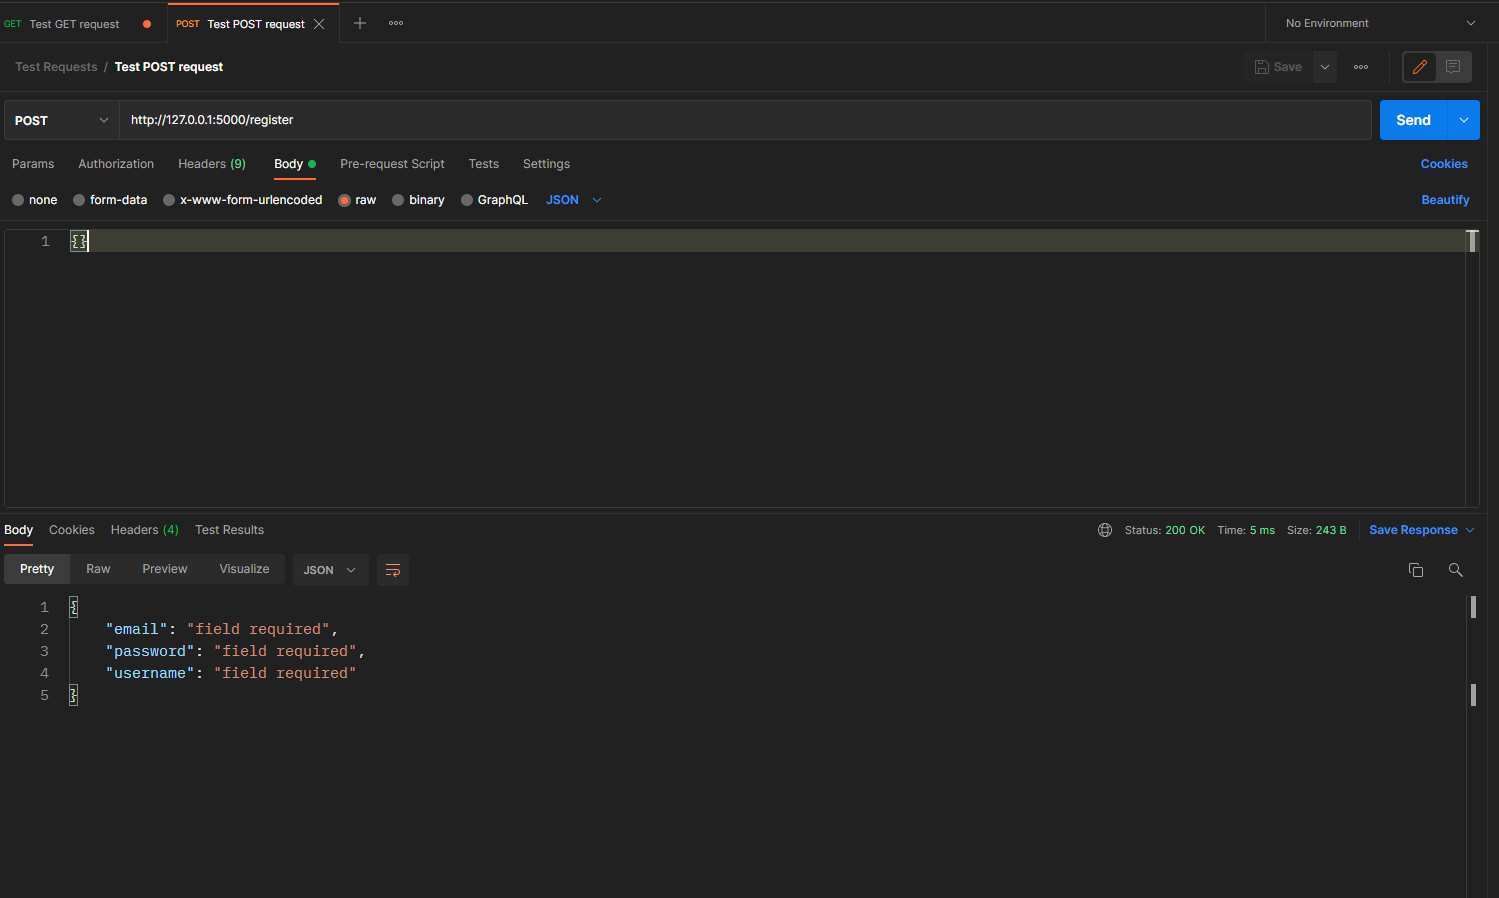Switch response view to Raw

(x=98, y=569)
